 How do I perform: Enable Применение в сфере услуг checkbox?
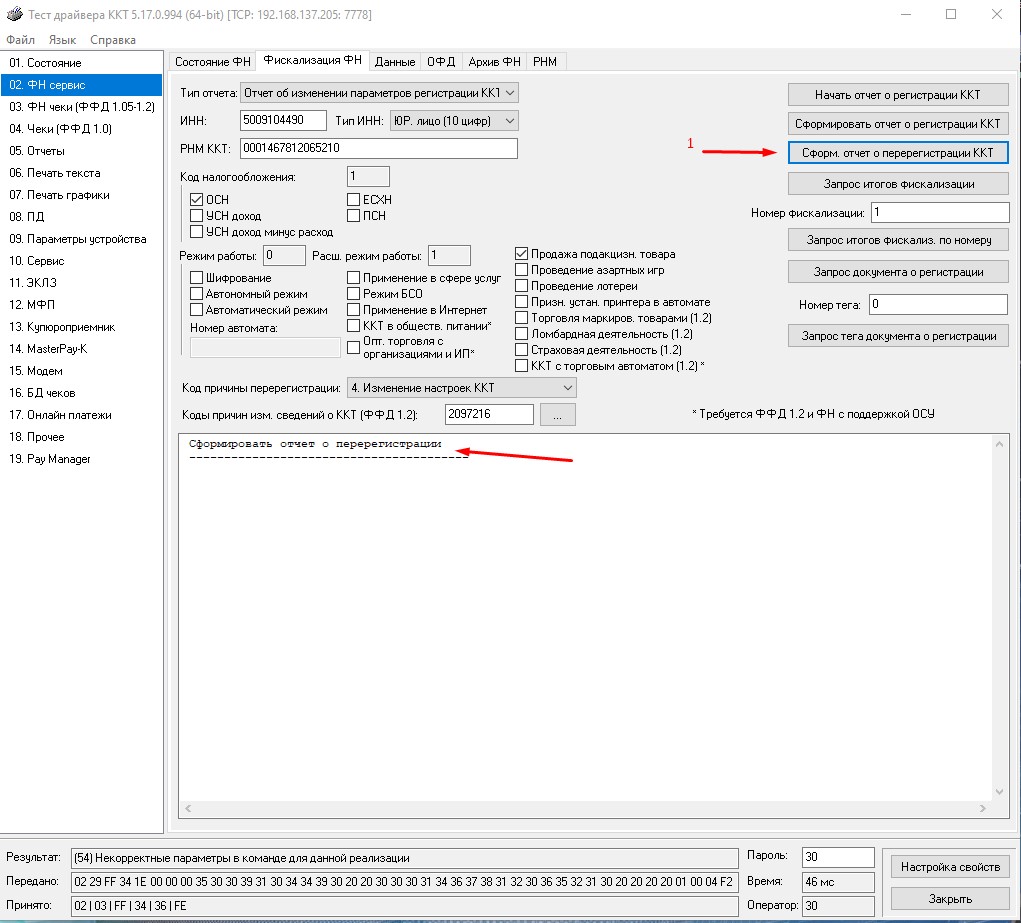[x=354, y=277]
